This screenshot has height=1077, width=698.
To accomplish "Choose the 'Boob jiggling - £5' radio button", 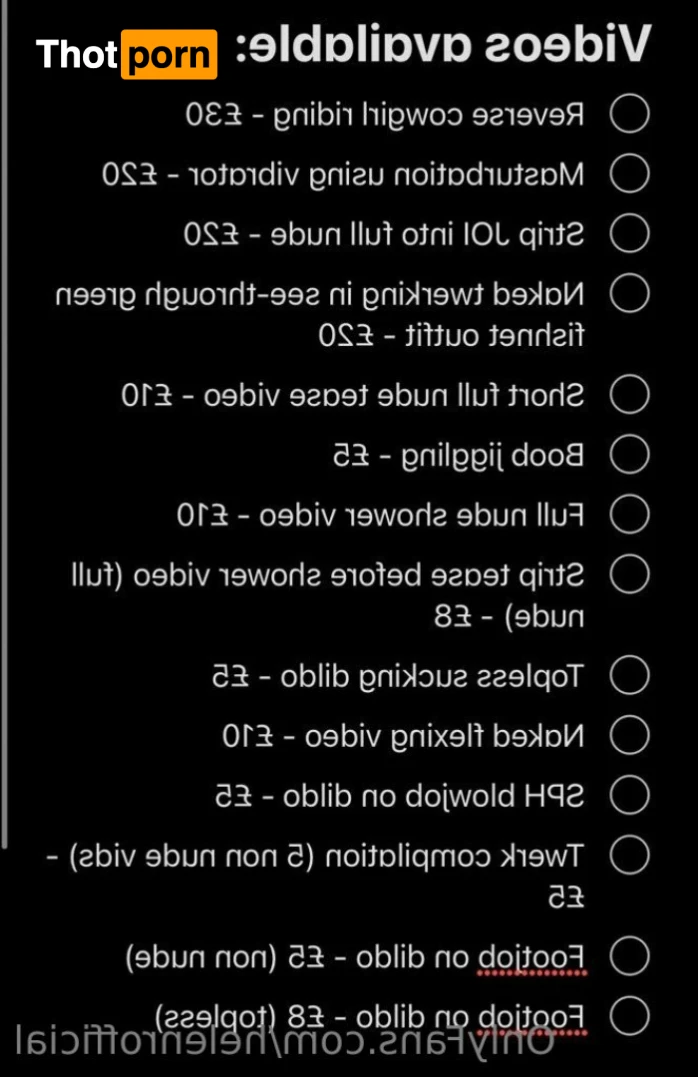I will point(631,455).
